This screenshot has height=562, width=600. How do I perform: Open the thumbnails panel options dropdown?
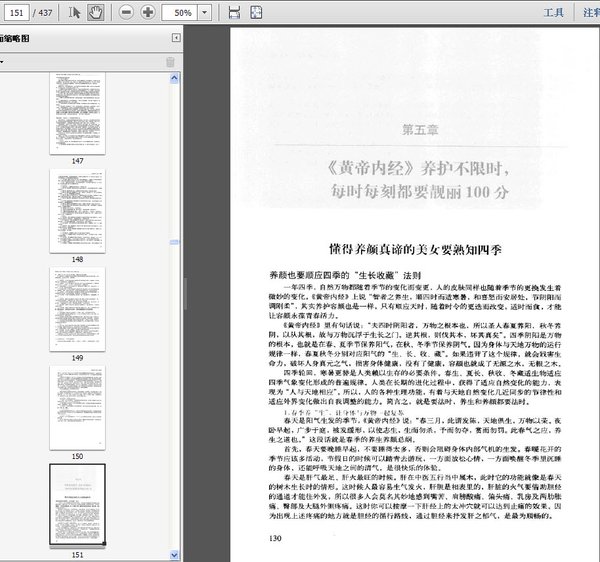pos(2,62)
